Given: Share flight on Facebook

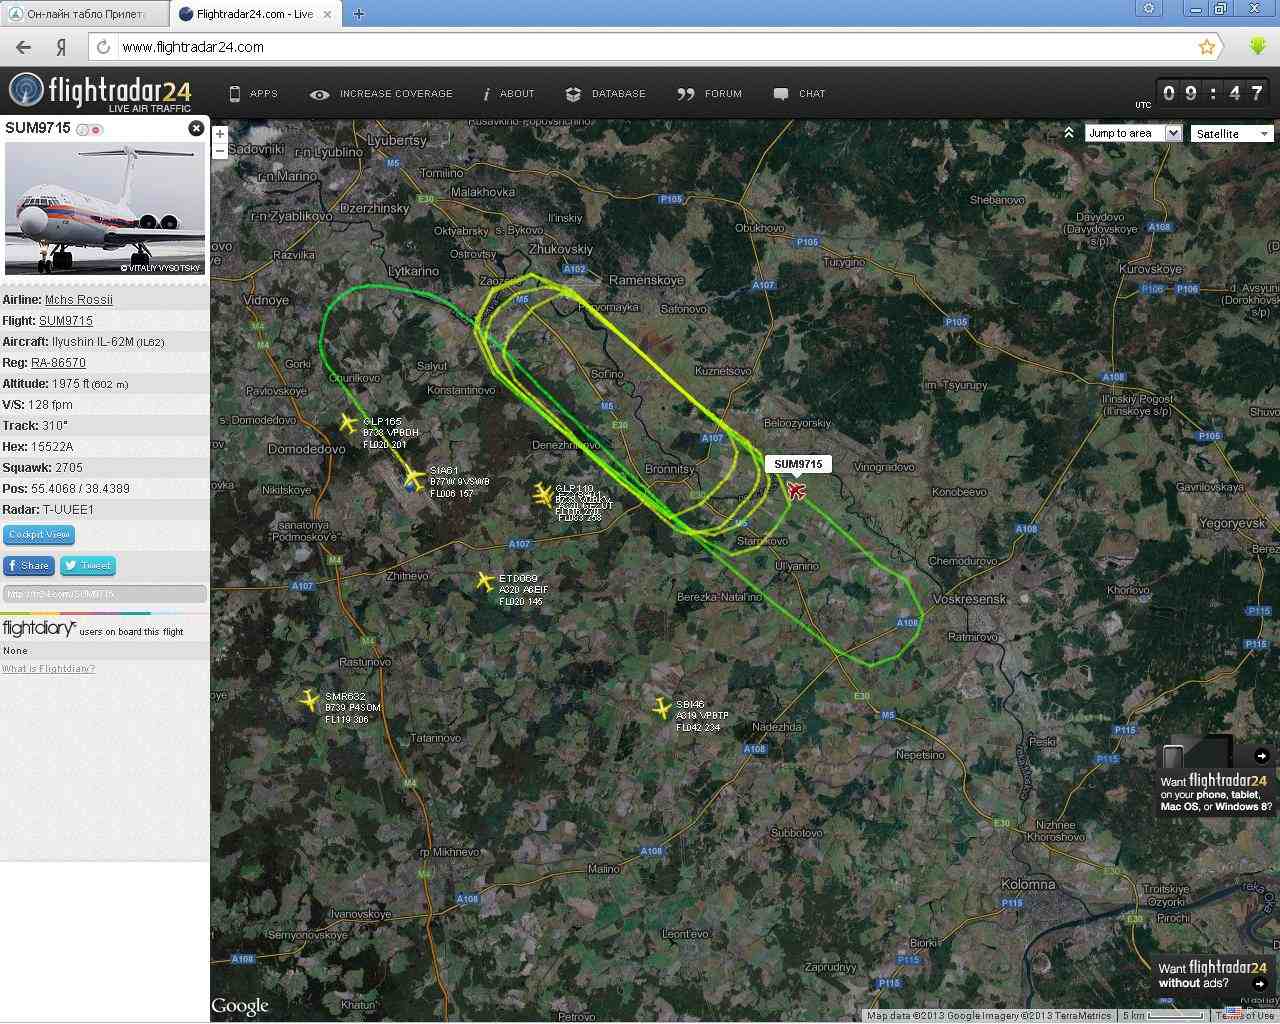Looking at the screenshot, I should click(x=28, y=566).
